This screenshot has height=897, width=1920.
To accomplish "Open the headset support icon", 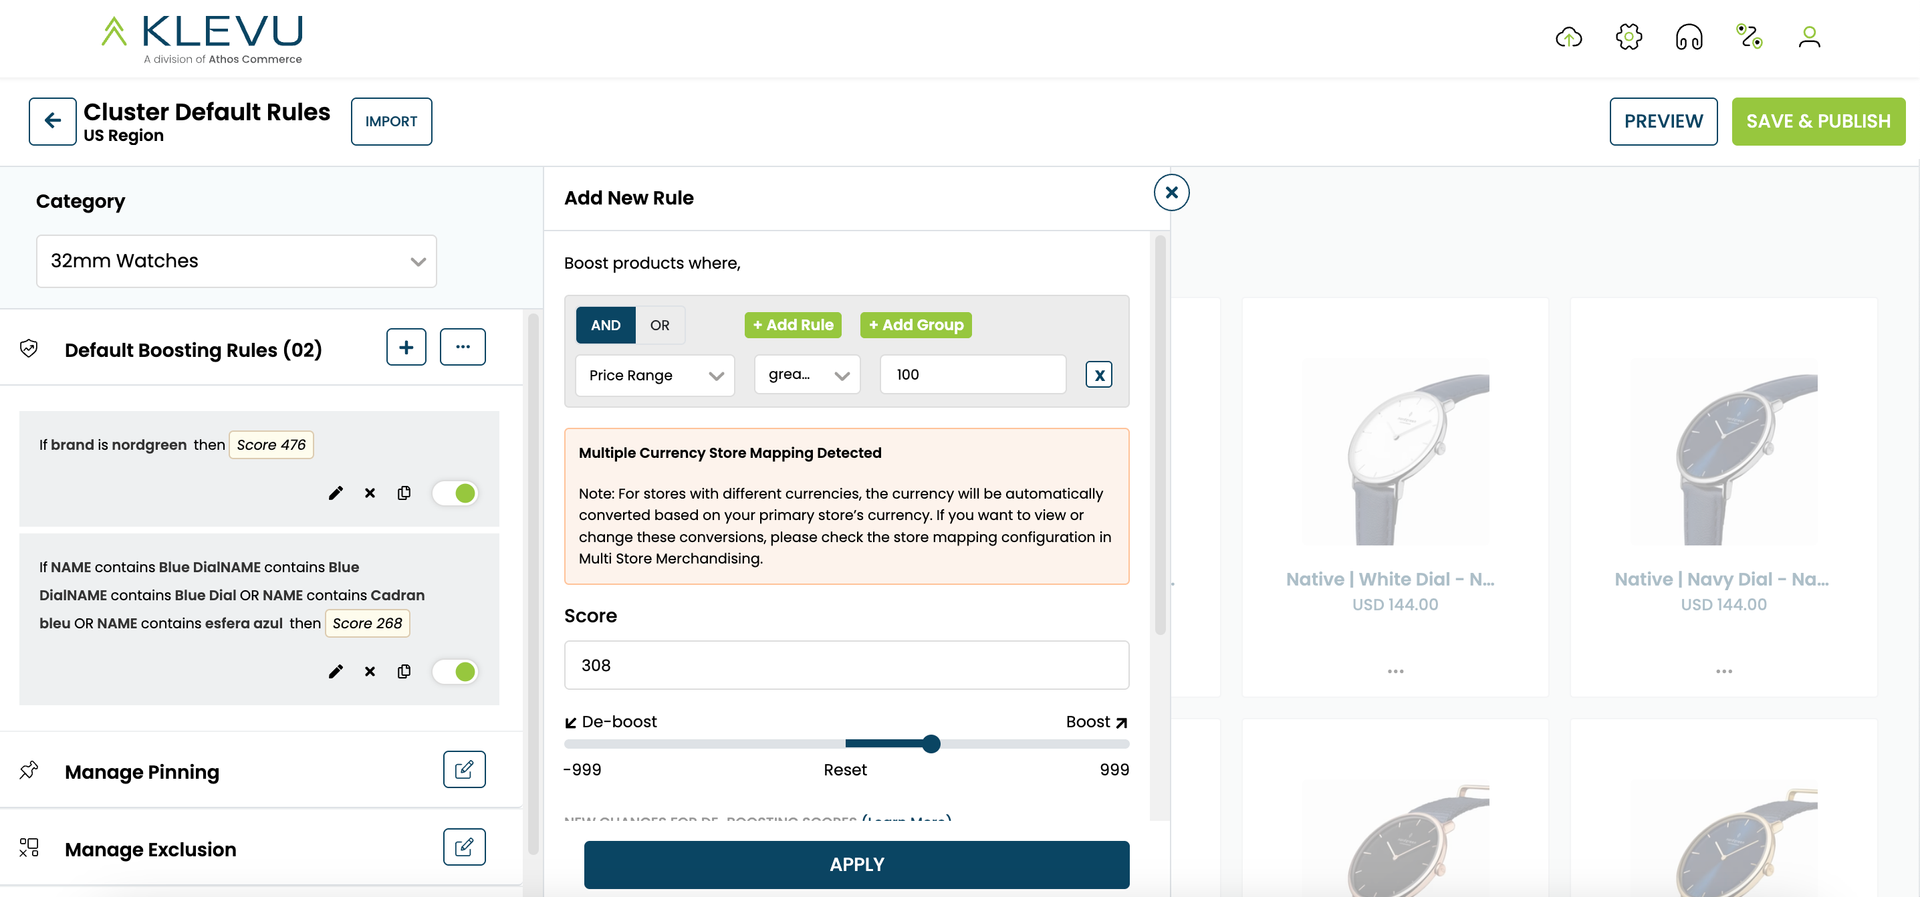I will pos(1689,38).
